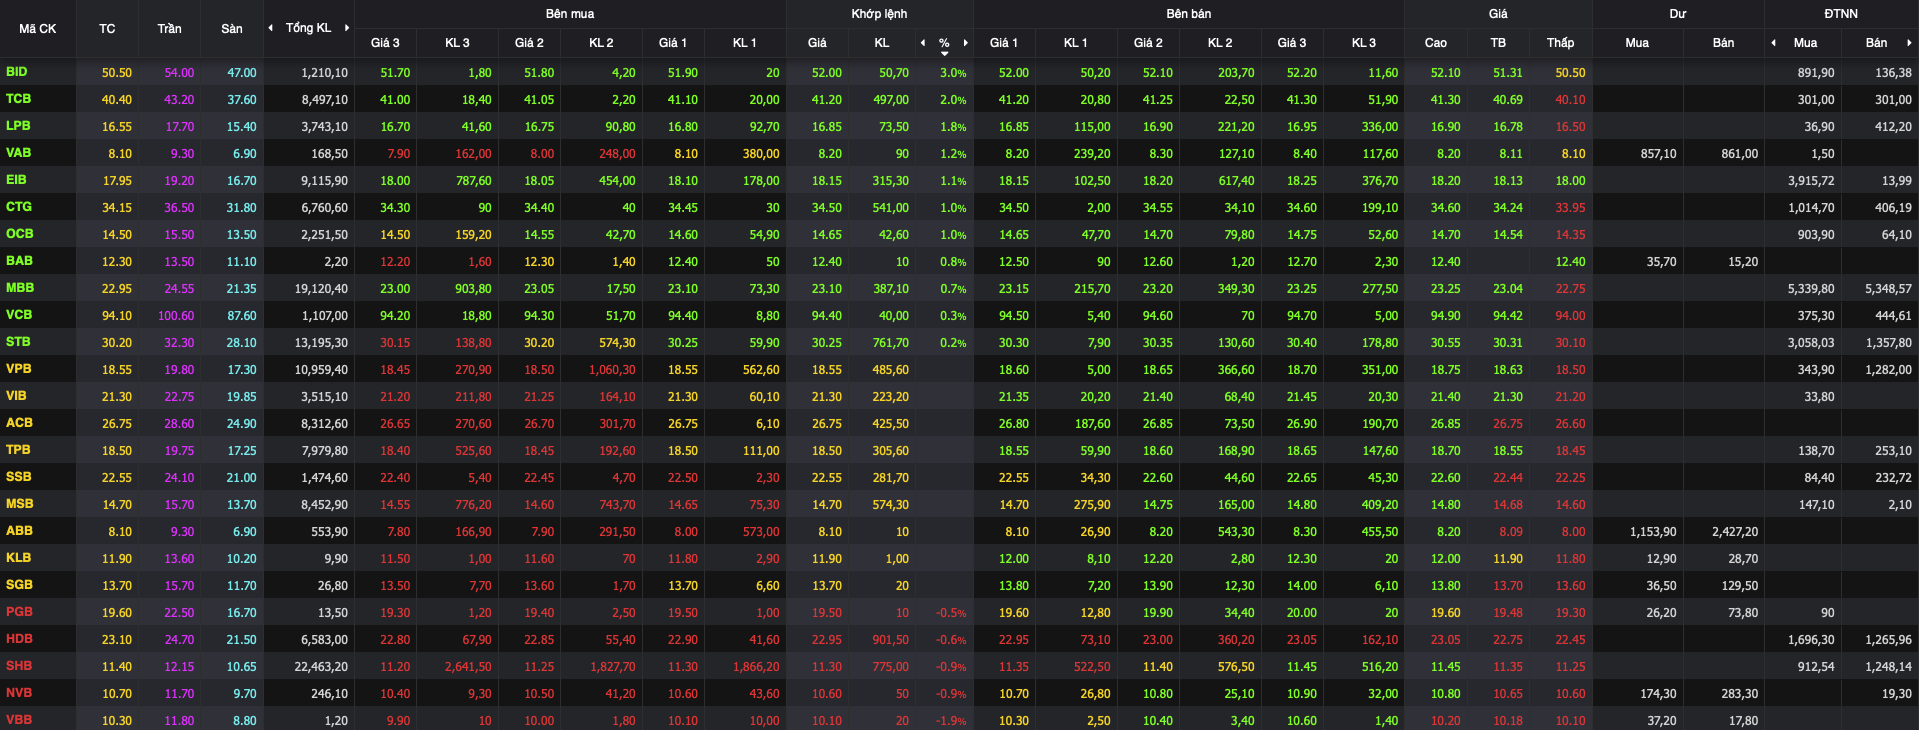This screenshot has width=1919, height=730.
Task: Click the Bên bán group header
Action: (x=1189, y=14)
